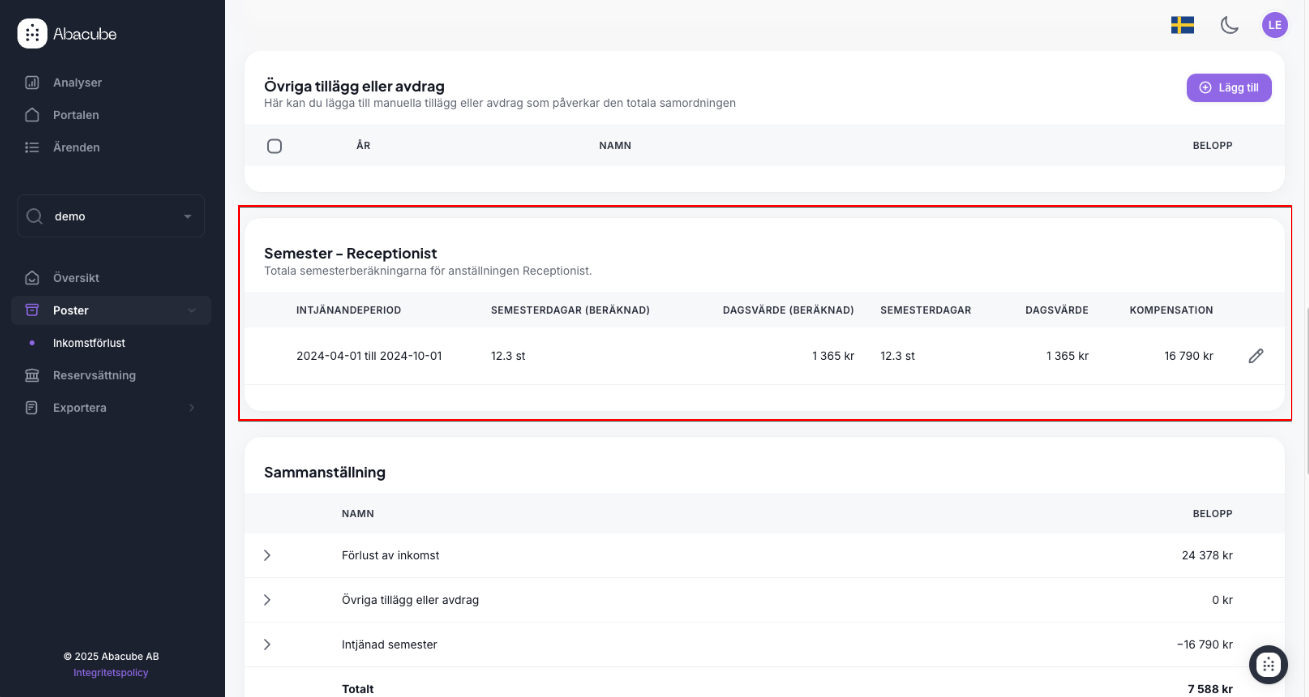Click the Reservsättning bank icon
The width and height of the screenshot is (1309, 697).
pos(32,376)
